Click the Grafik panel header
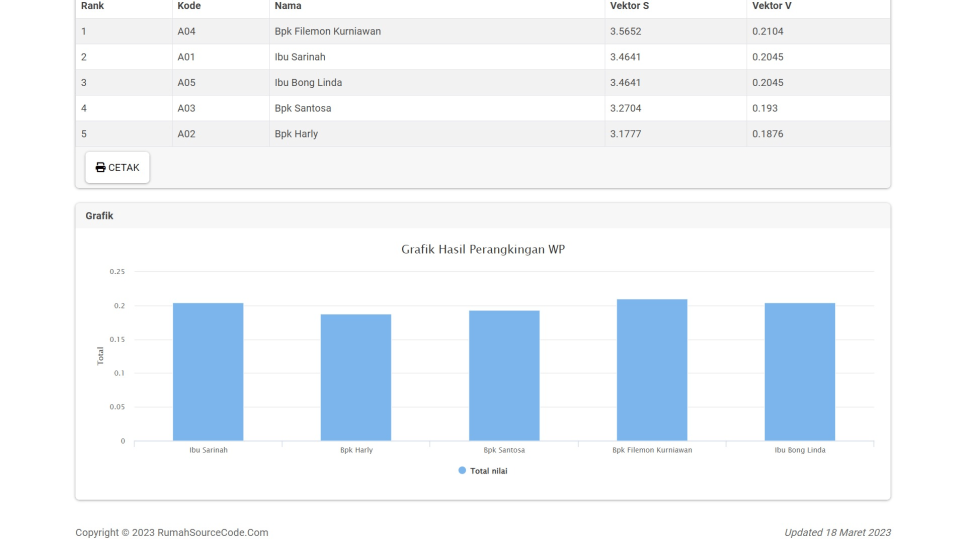 pyautogui.click(x=99, y=216)
